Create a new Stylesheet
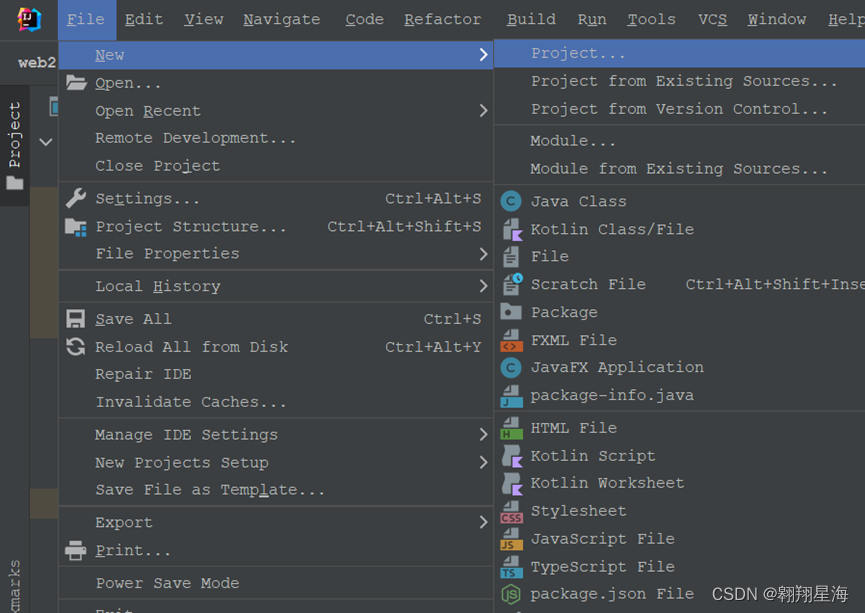 point(578,511)
